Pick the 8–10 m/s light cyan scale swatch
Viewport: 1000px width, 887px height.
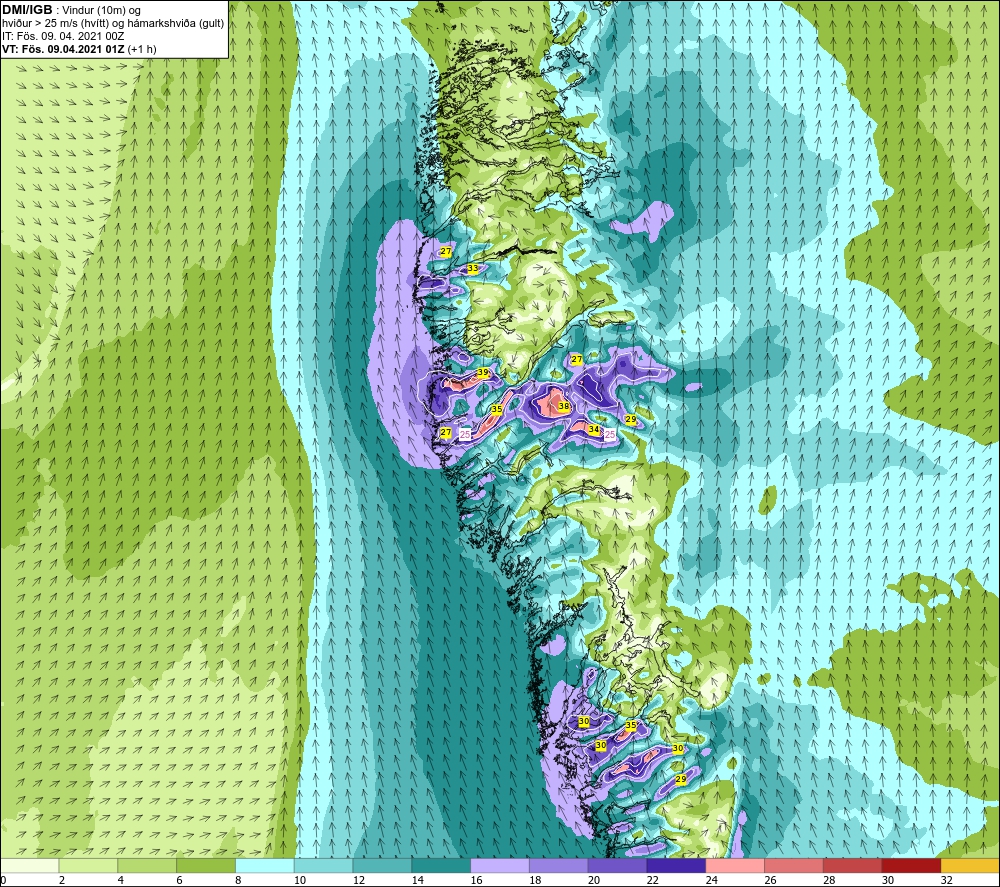pyautogui.click(x=265, y=865)
